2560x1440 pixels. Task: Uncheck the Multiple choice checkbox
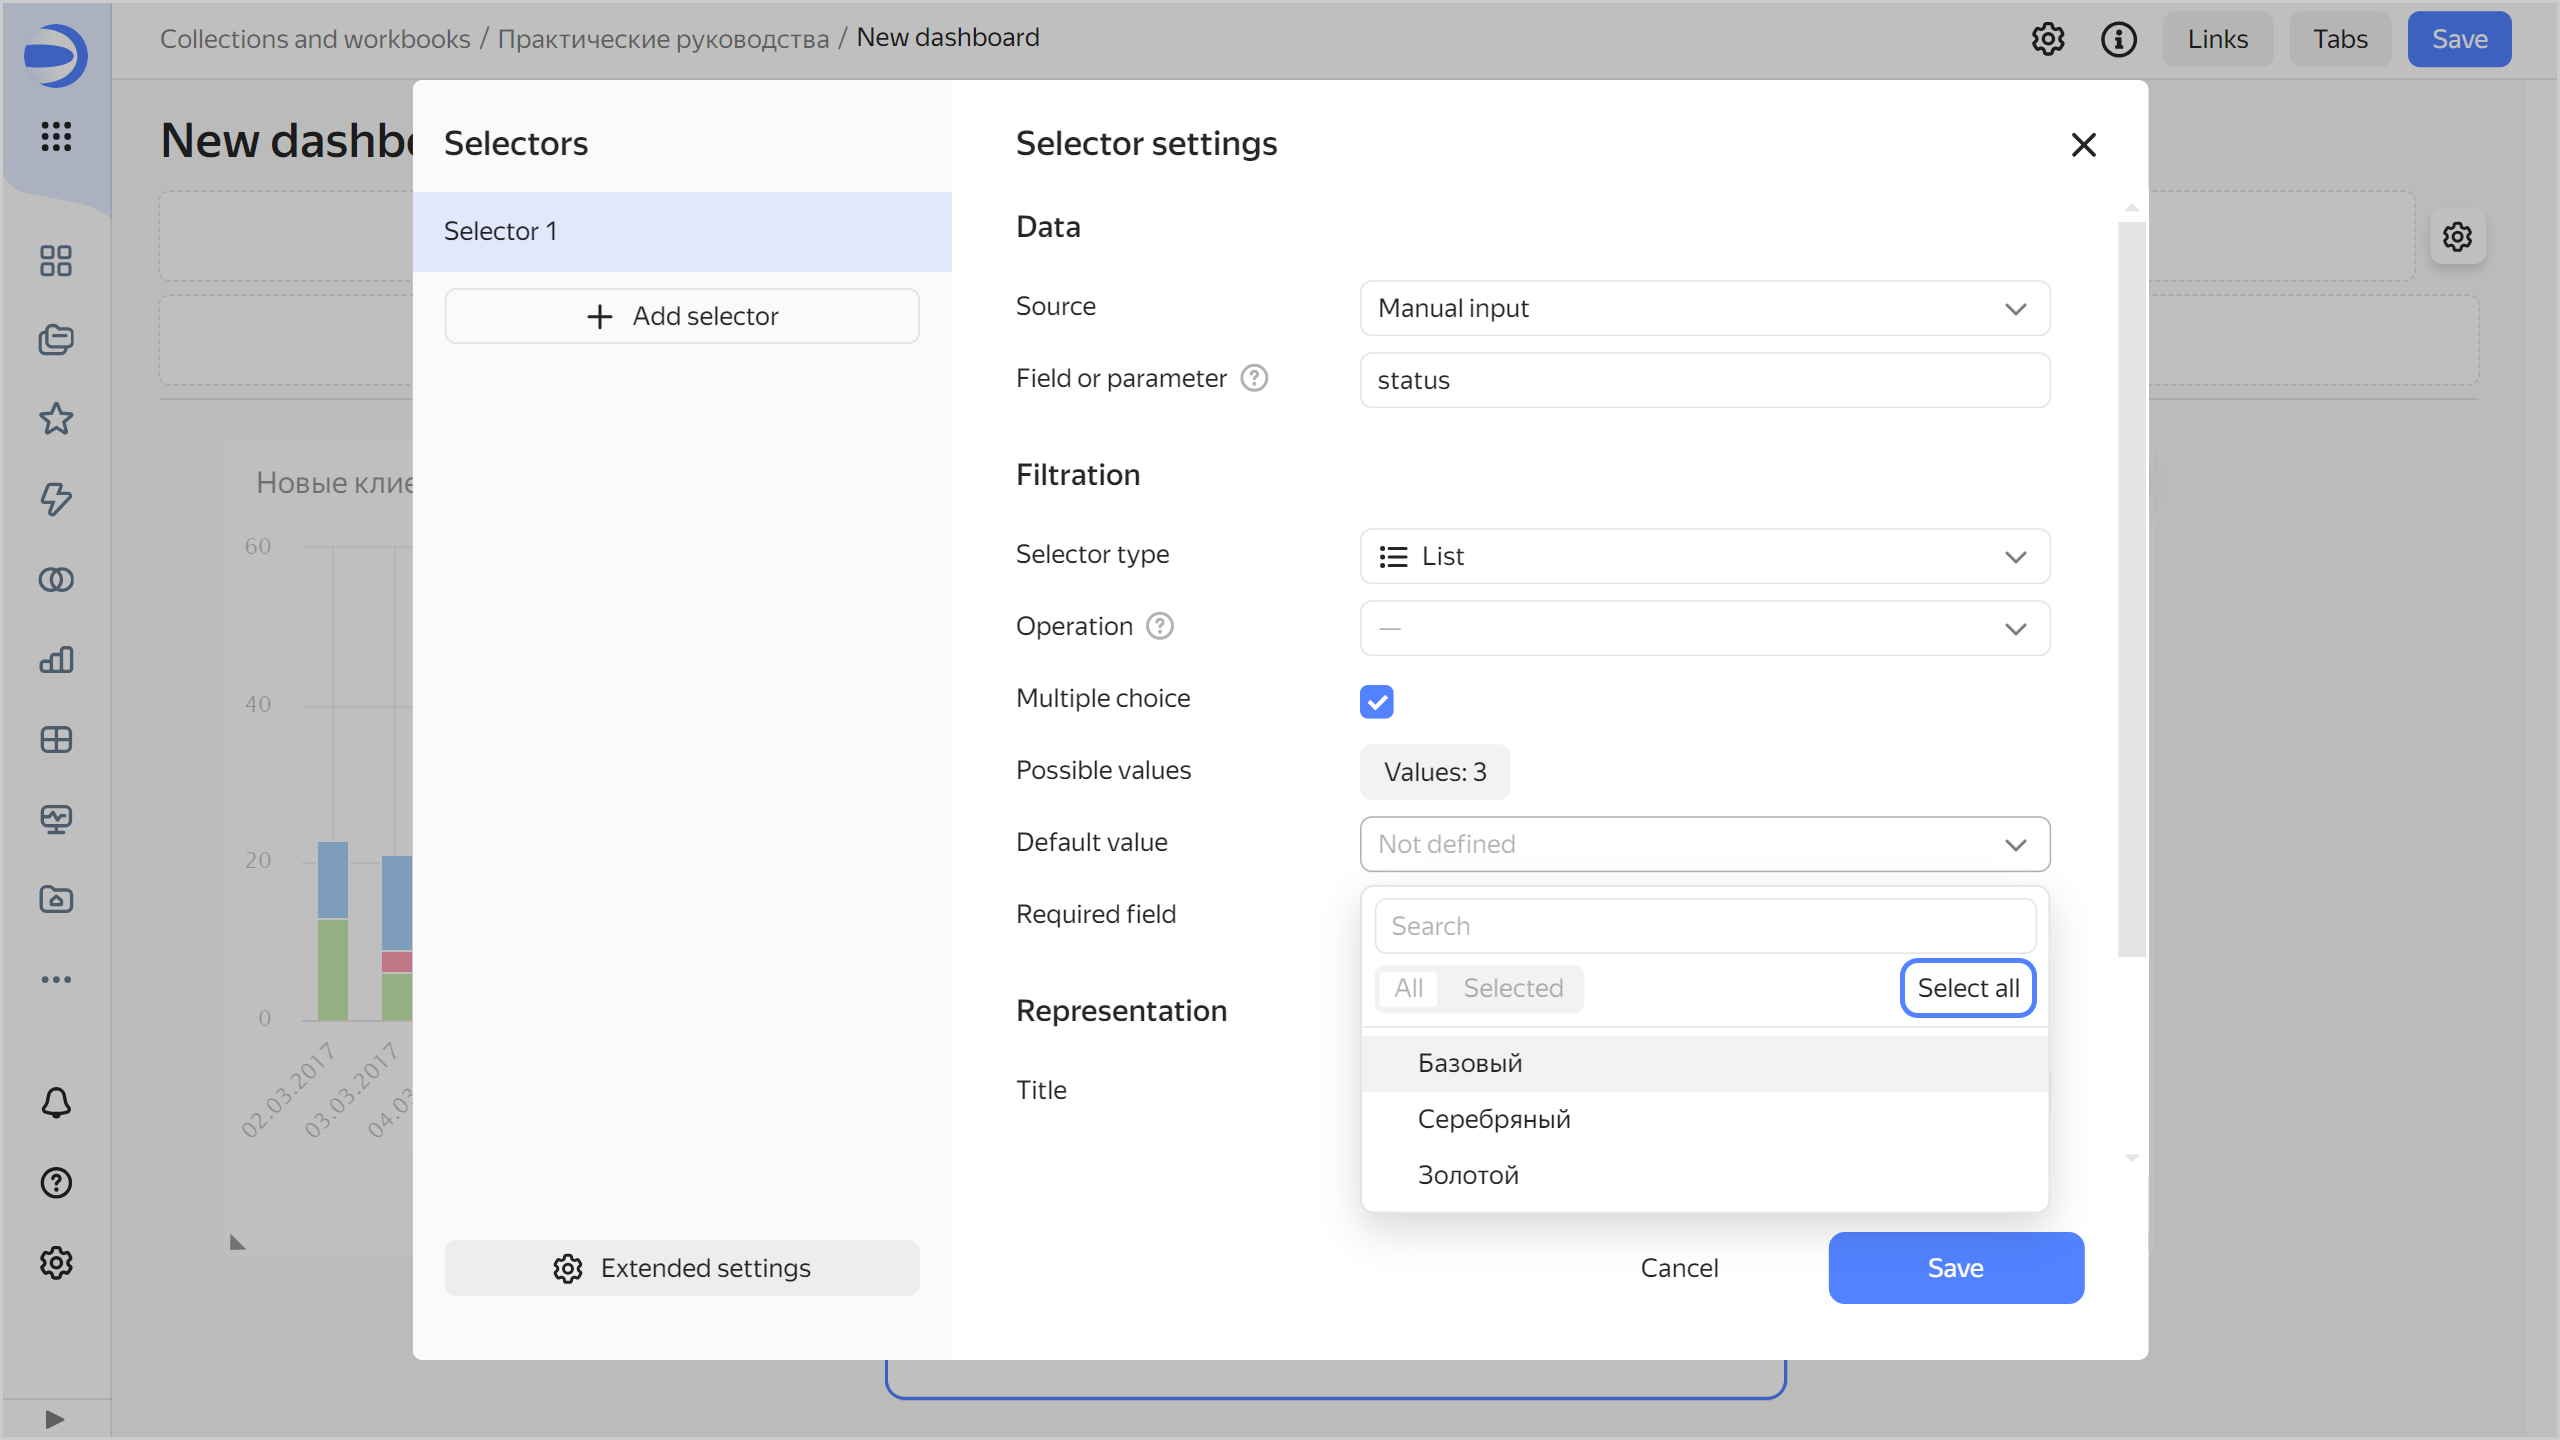coord(1376,701)
